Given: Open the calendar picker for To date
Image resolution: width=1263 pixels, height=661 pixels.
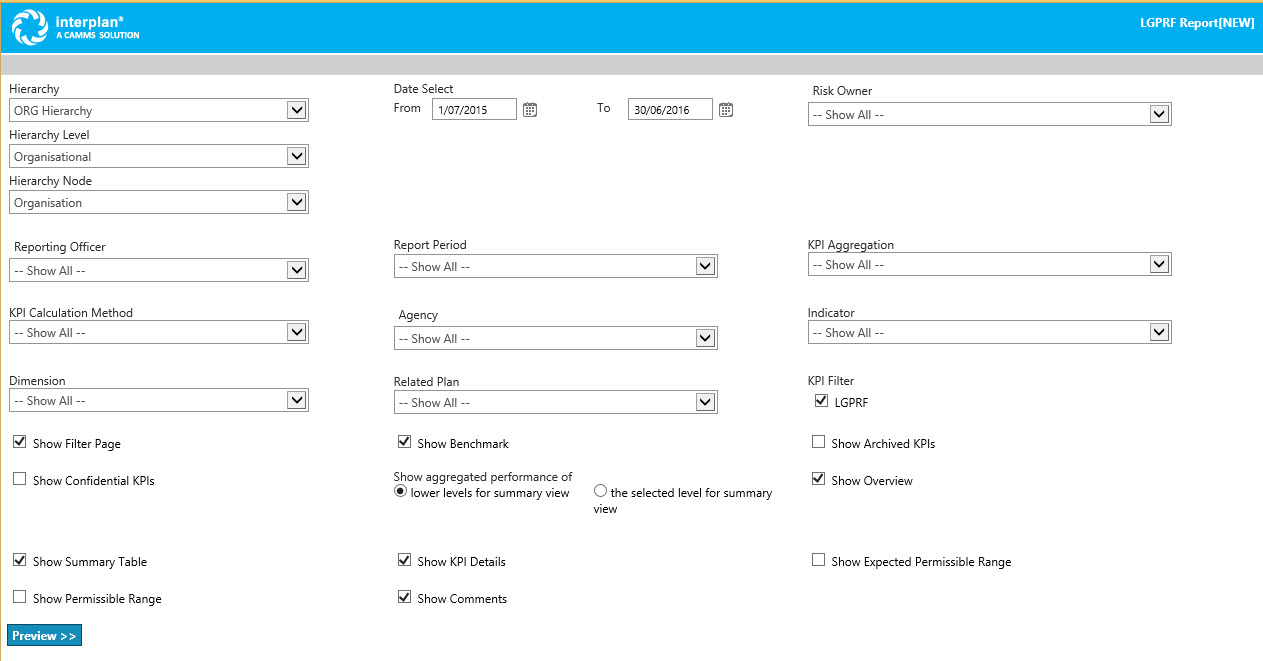Looking at the screenshot, I should (726, 110).
